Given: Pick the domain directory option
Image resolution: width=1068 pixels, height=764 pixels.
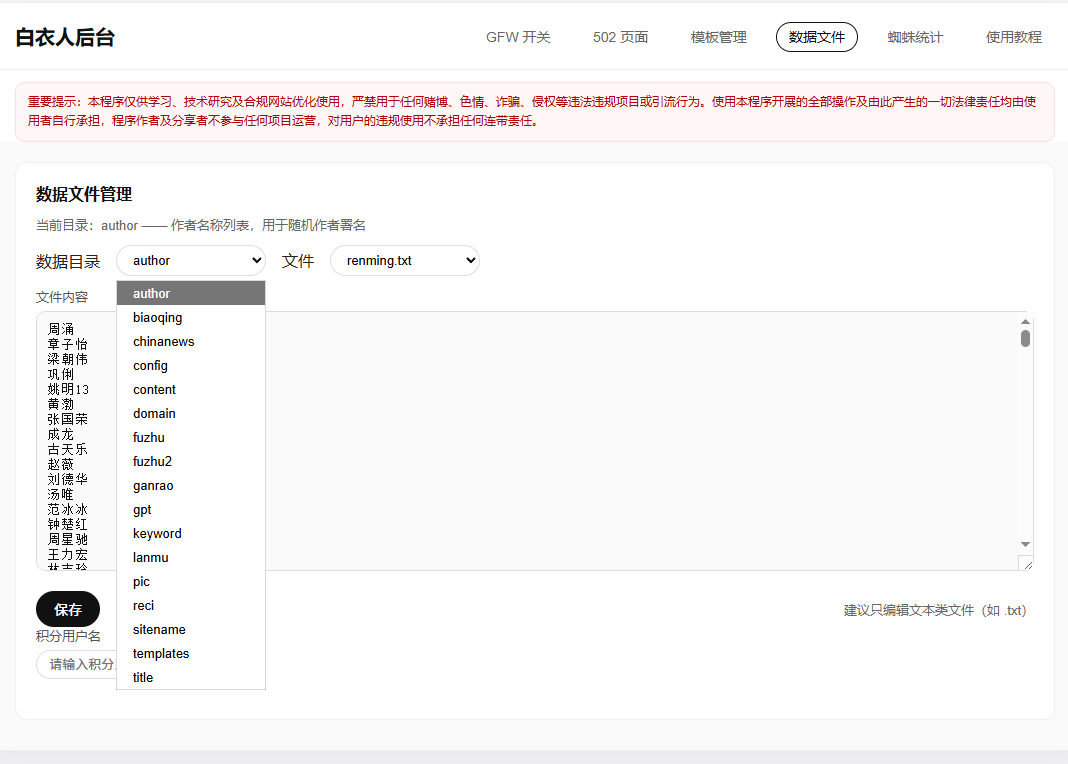Looking at the screenshot, I should click(x=154, y=414).
